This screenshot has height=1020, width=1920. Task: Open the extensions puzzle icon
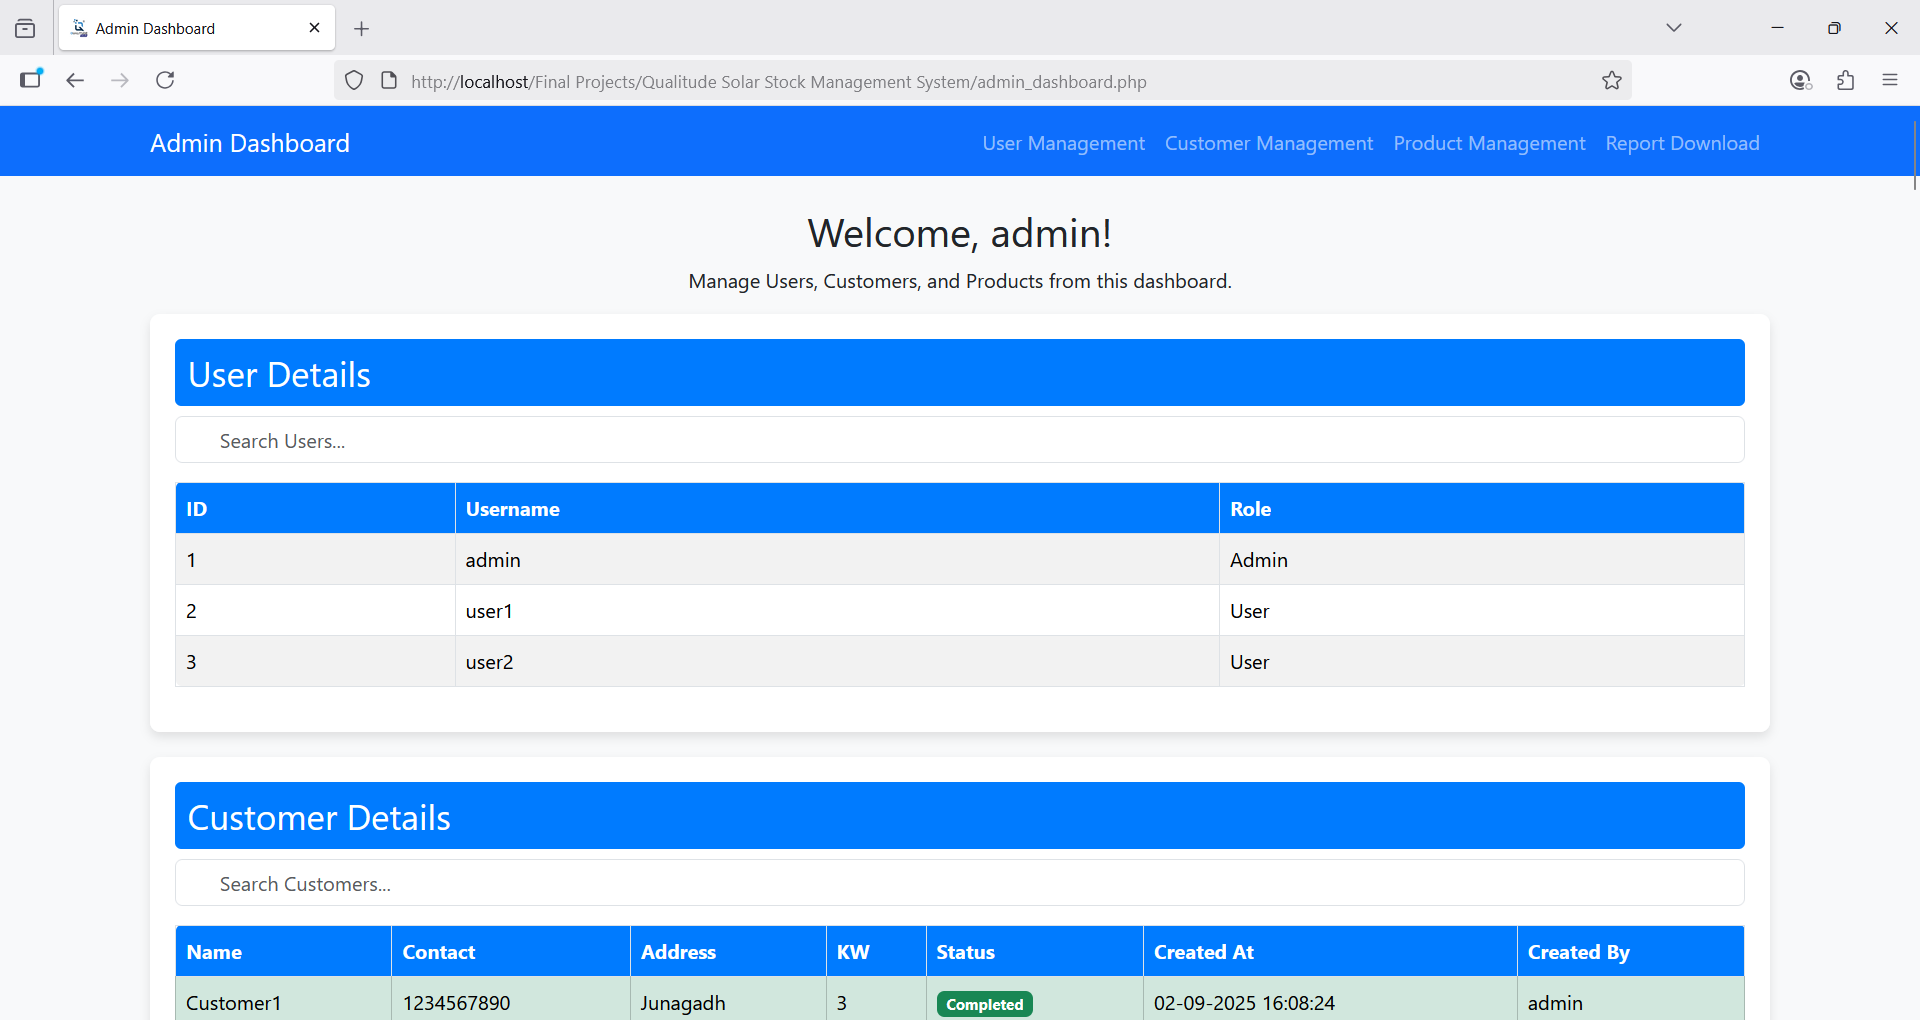(x=1845, y=81)
